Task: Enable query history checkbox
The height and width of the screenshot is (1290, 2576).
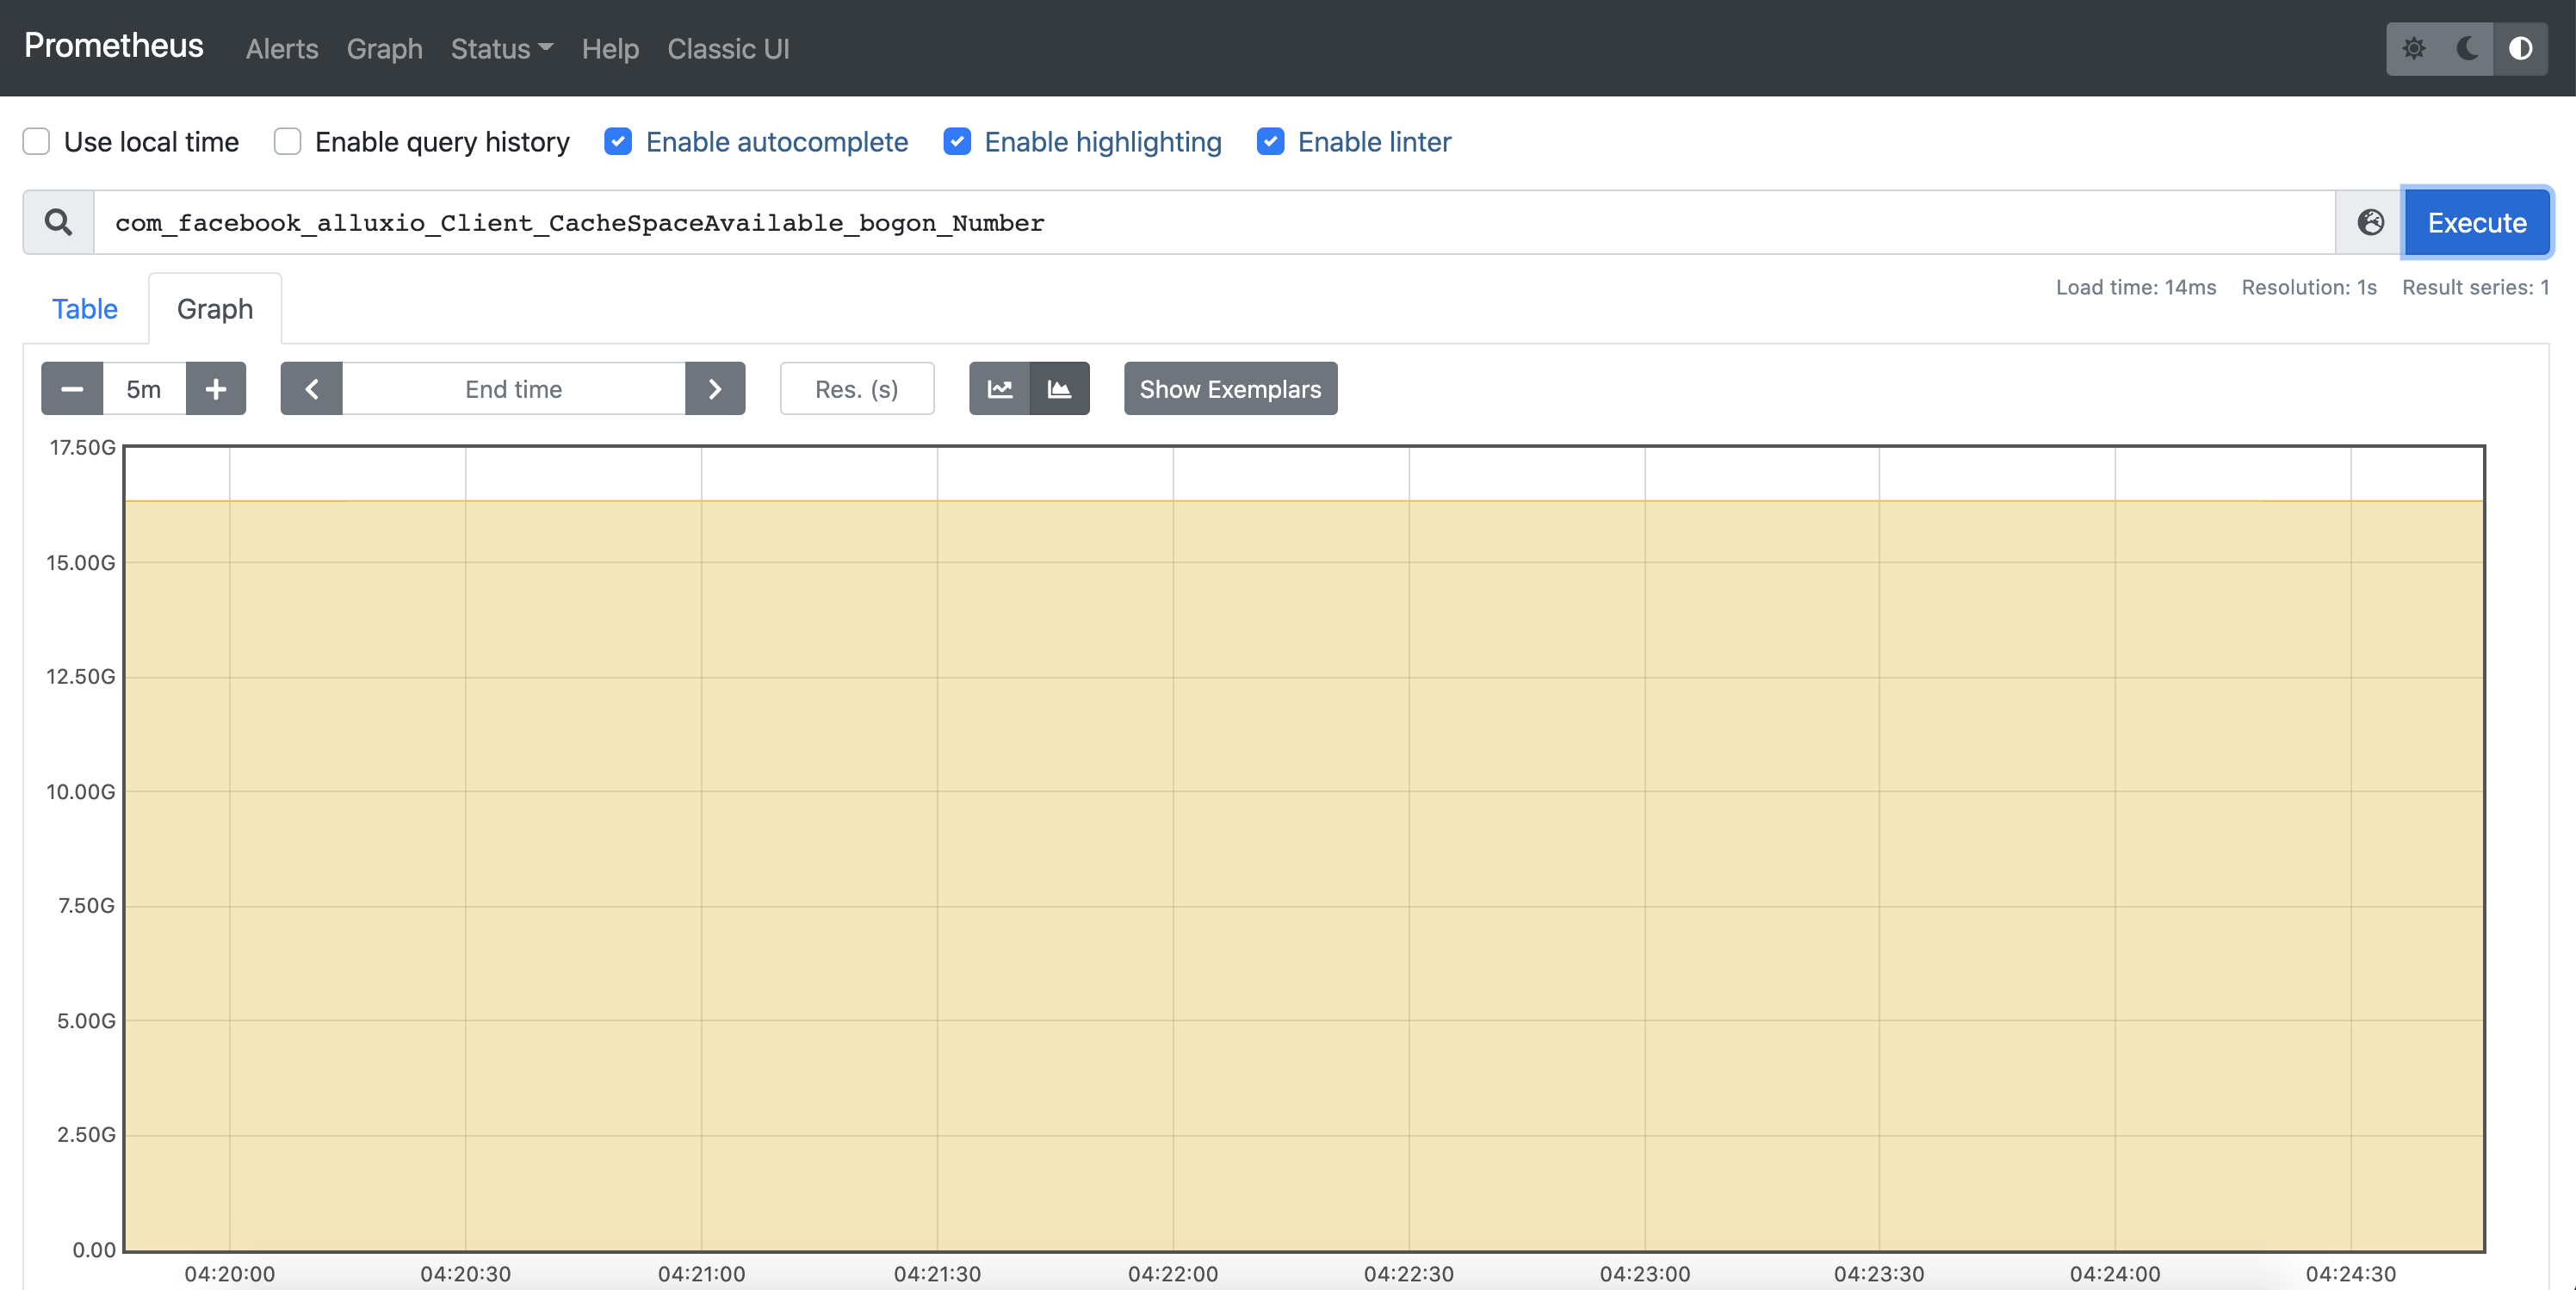Action: [288, 142]
